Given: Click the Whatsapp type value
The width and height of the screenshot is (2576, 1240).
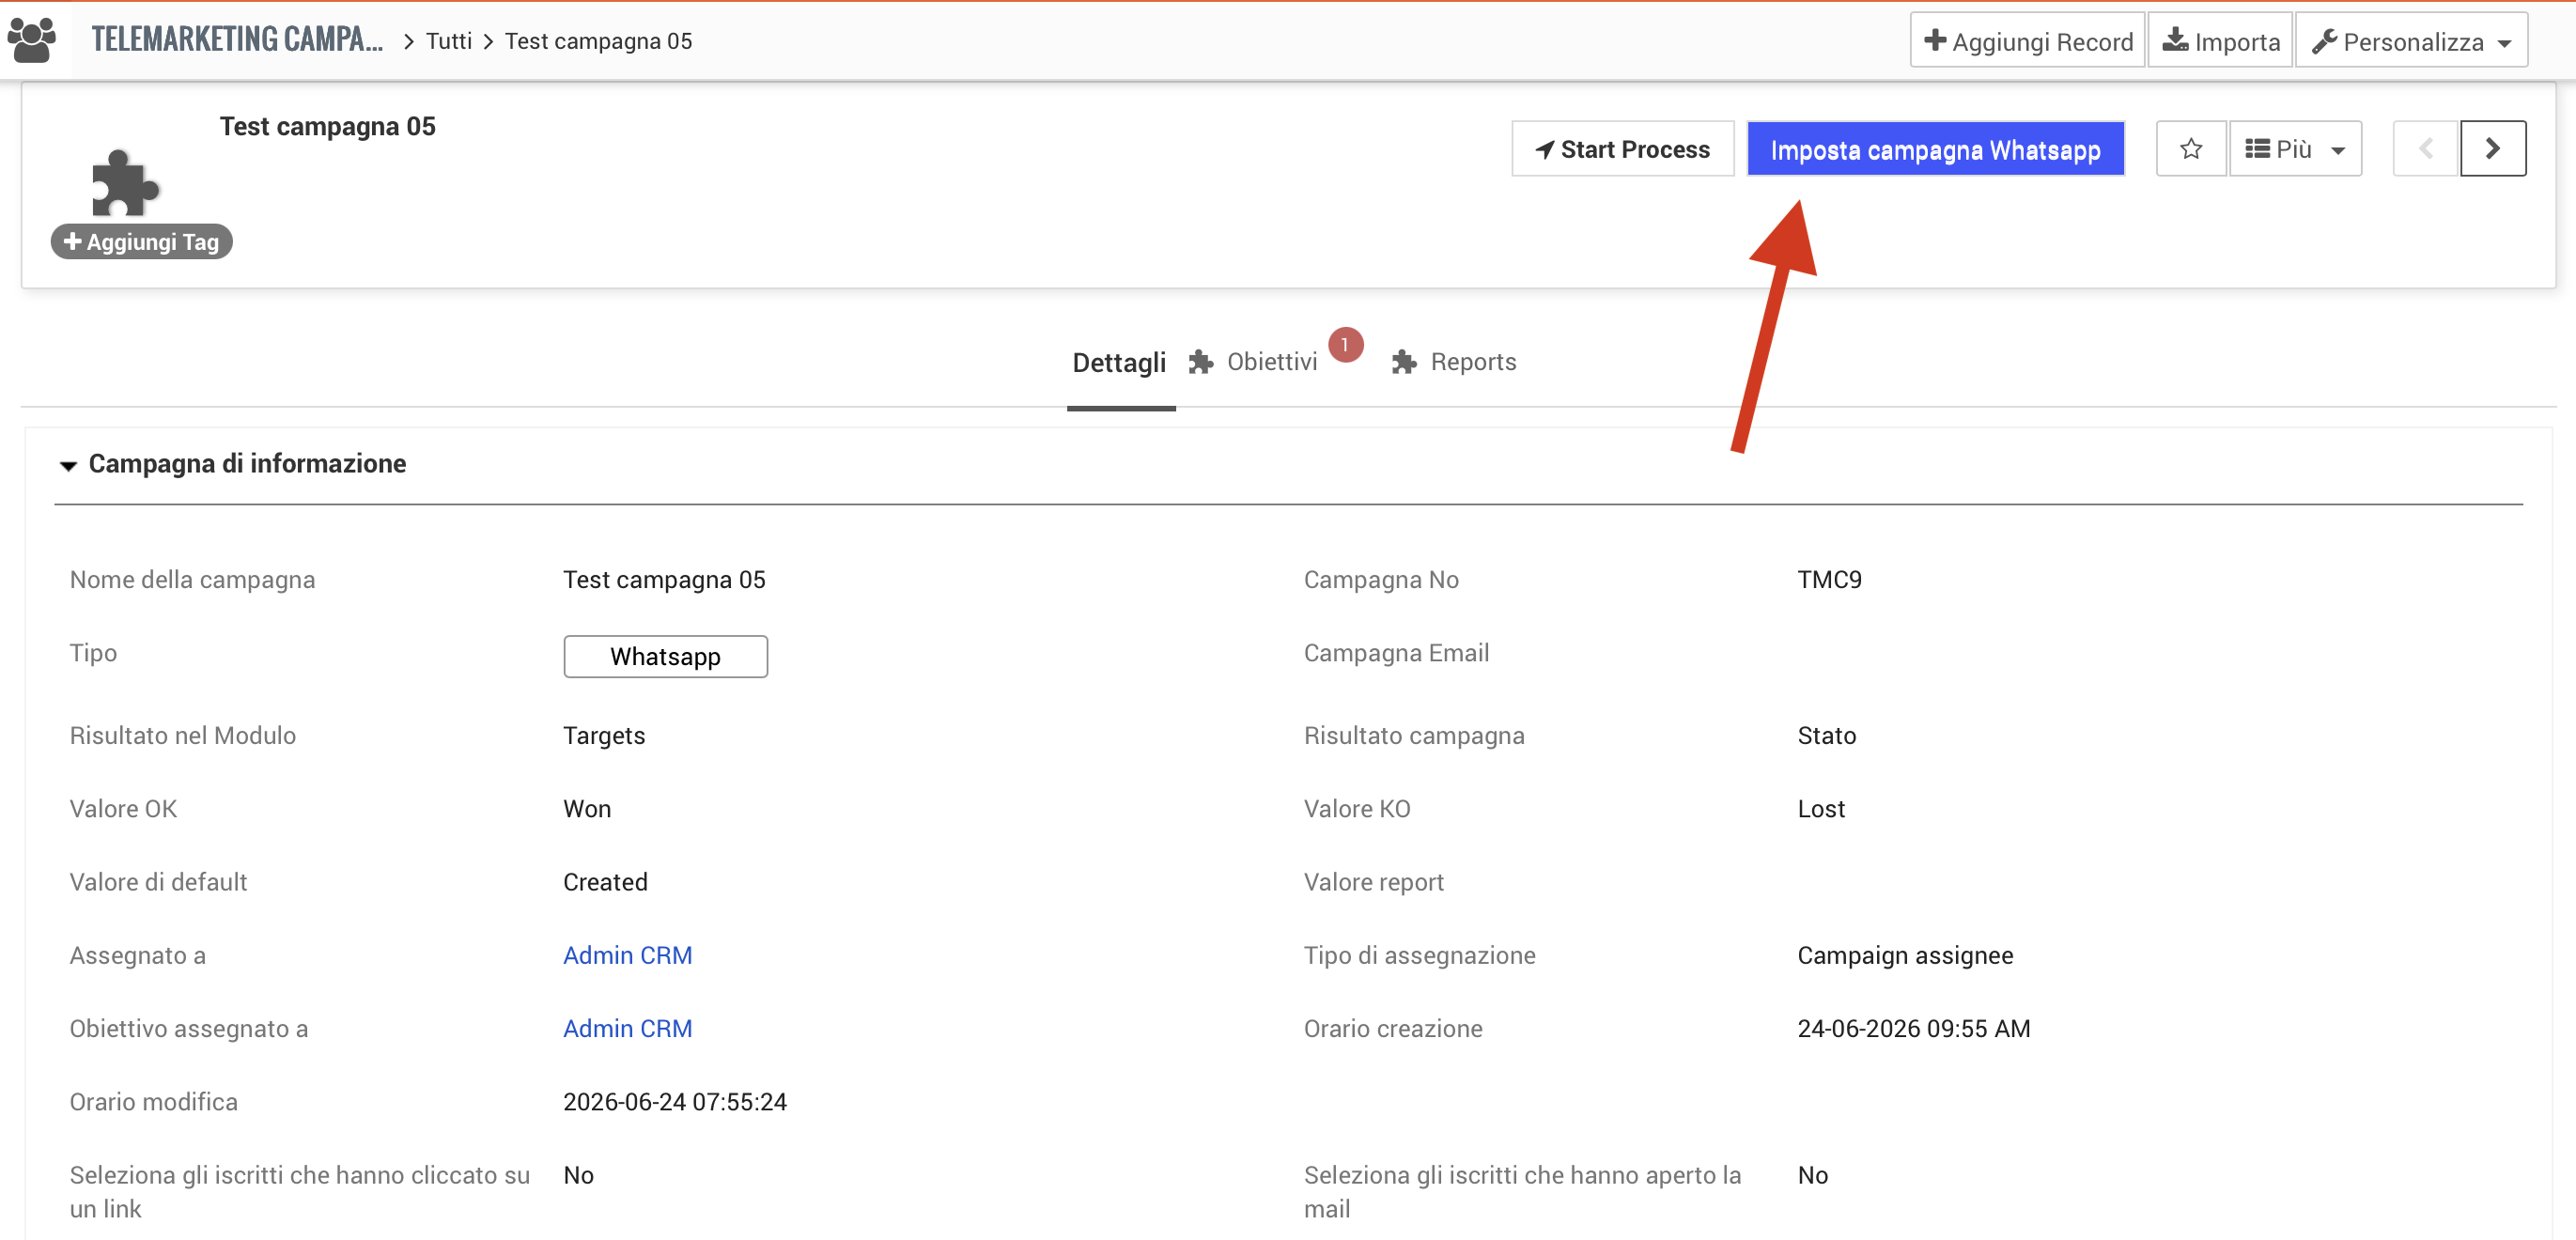Looking at the screenshot, I should [x=665, y=656].
